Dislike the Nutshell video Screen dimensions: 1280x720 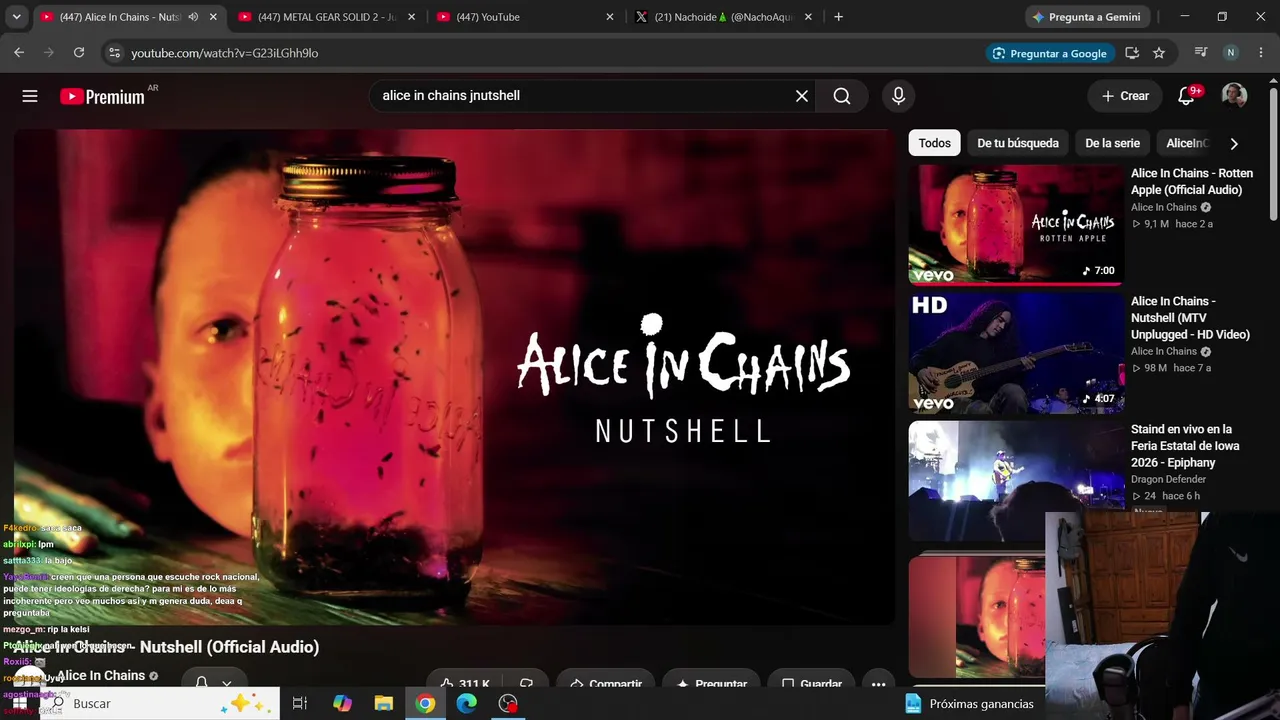(526, 684)
